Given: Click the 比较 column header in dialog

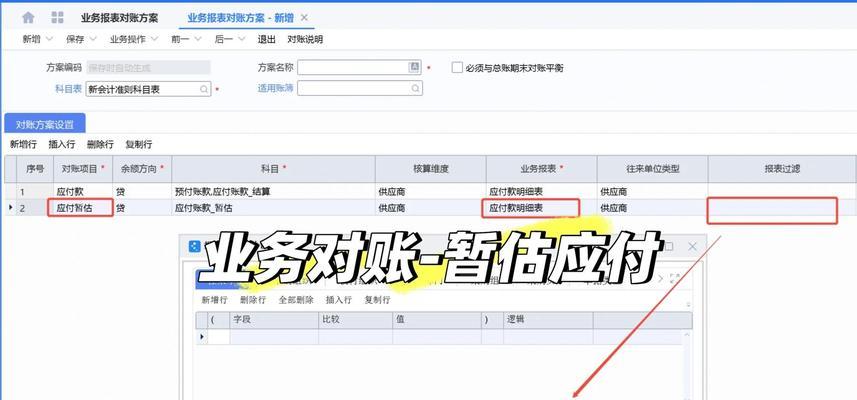Looking at the screenshot, I should [x=355, y=320].
